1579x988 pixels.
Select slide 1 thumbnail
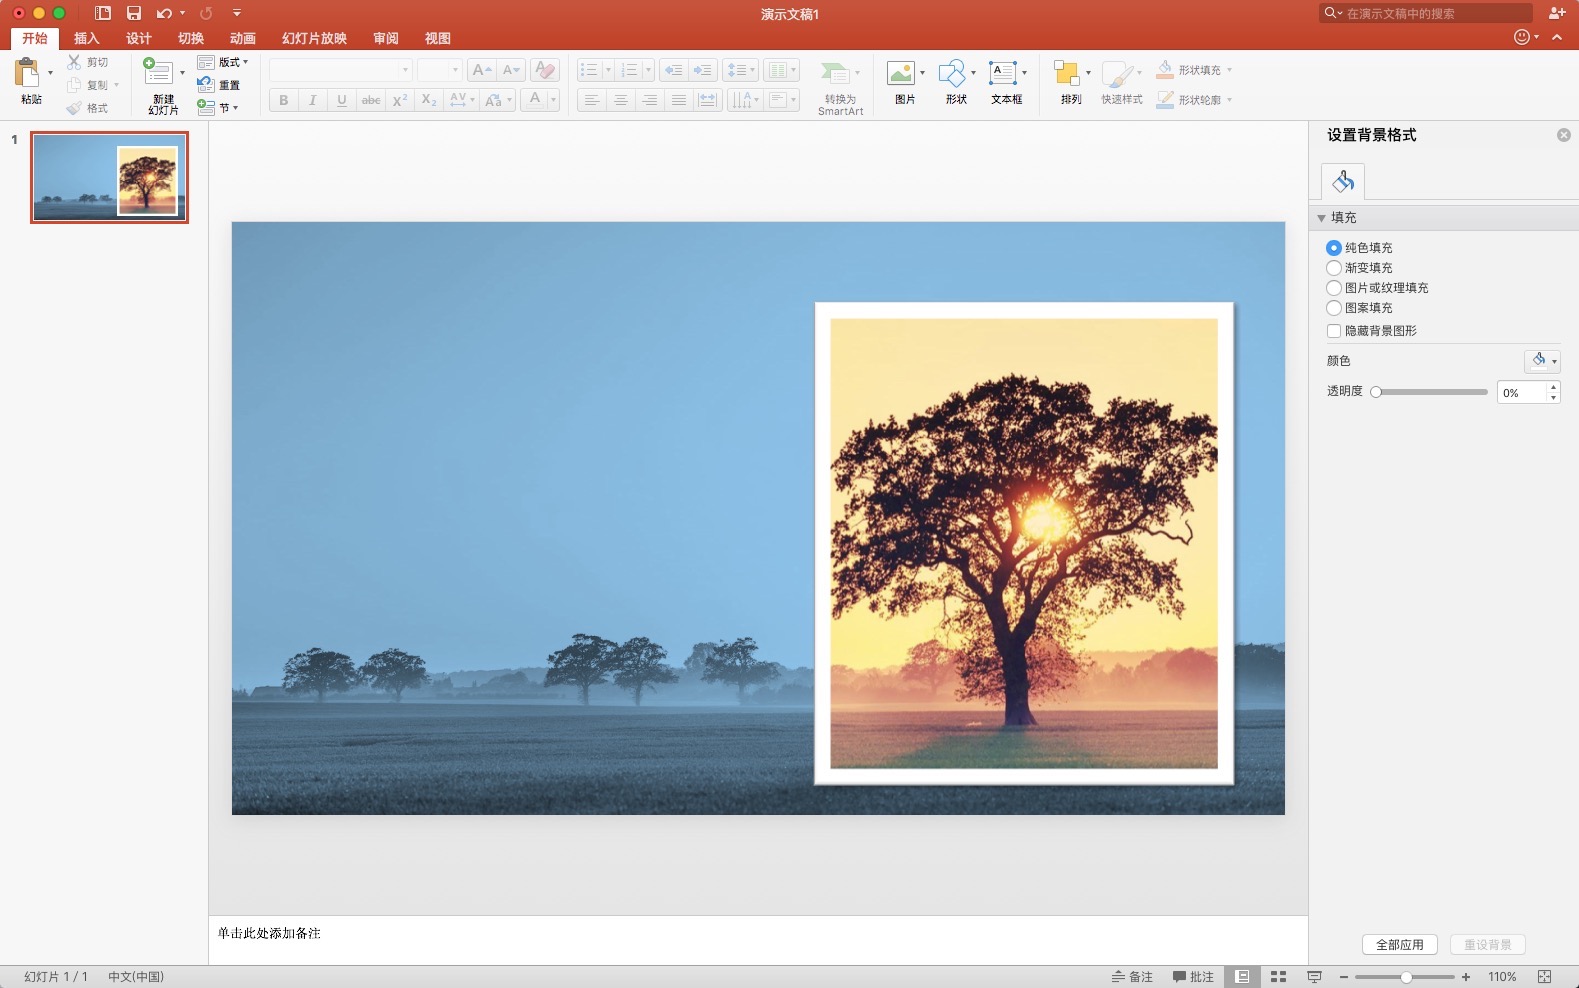click(x=109, y=177)
